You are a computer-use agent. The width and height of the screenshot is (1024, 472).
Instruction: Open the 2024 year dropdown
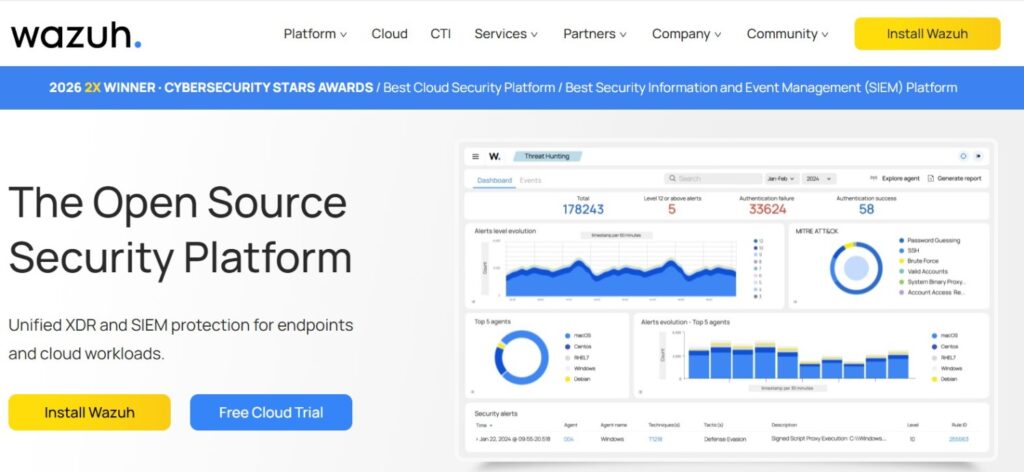(x=819, y=178)
